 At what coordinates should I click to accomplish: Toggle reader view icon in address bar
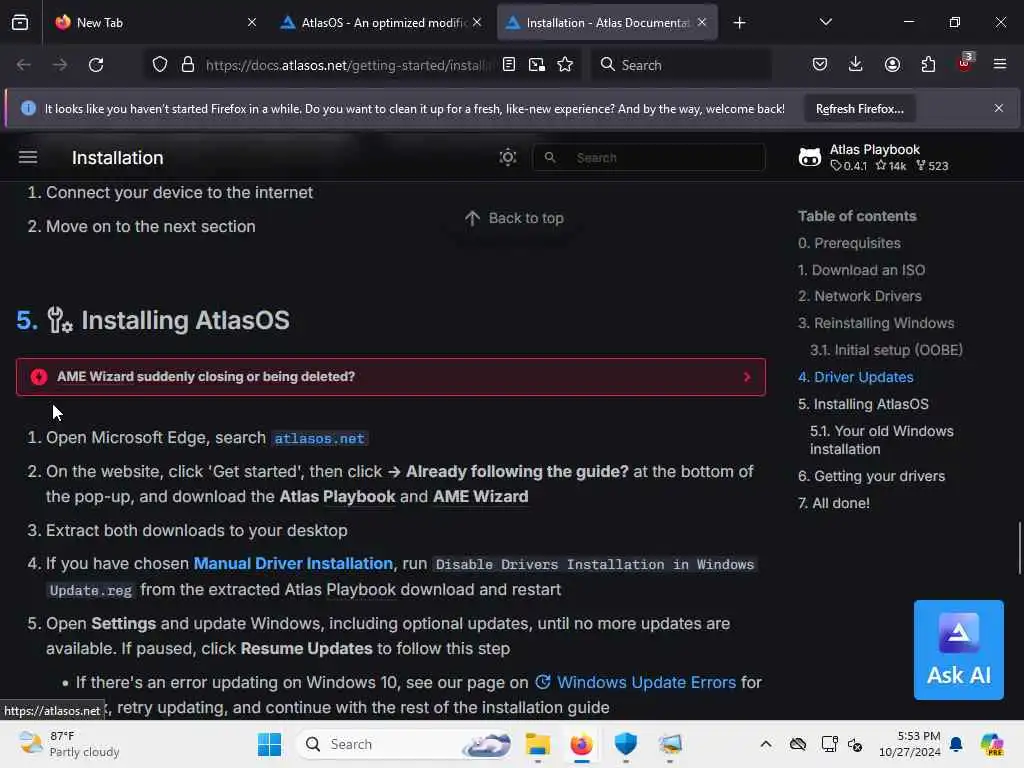click(509, 65)
